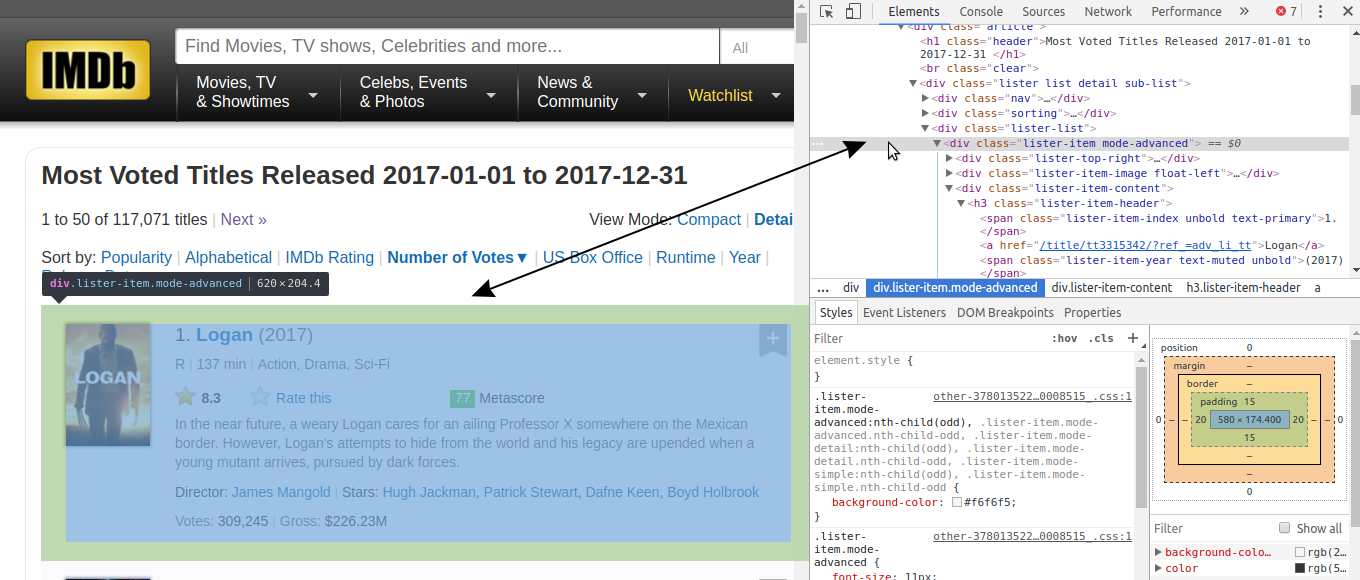Viewport: 1360px width, 580px height.
Task: Click the #f6f6f5 background-color swatch
Action: [957, 502]
